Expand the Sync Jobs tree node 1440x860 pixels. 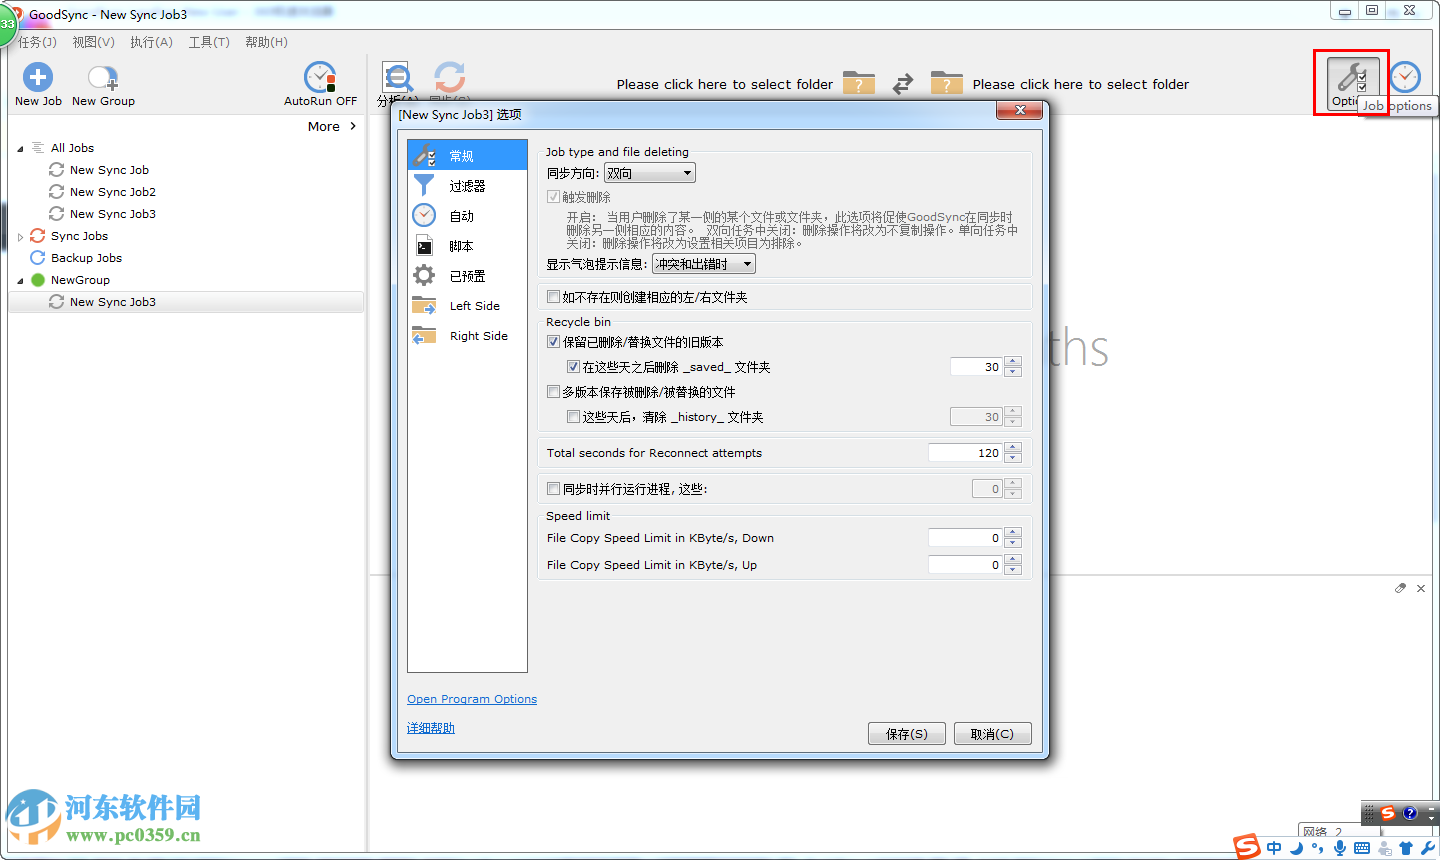pos(20,237)
